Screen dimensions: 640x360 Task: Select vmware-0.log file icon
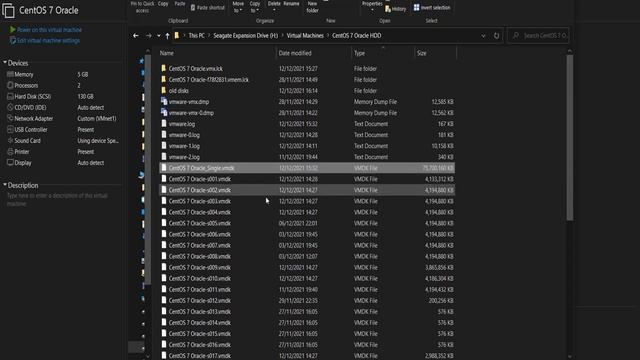click(x=164, y=134)
